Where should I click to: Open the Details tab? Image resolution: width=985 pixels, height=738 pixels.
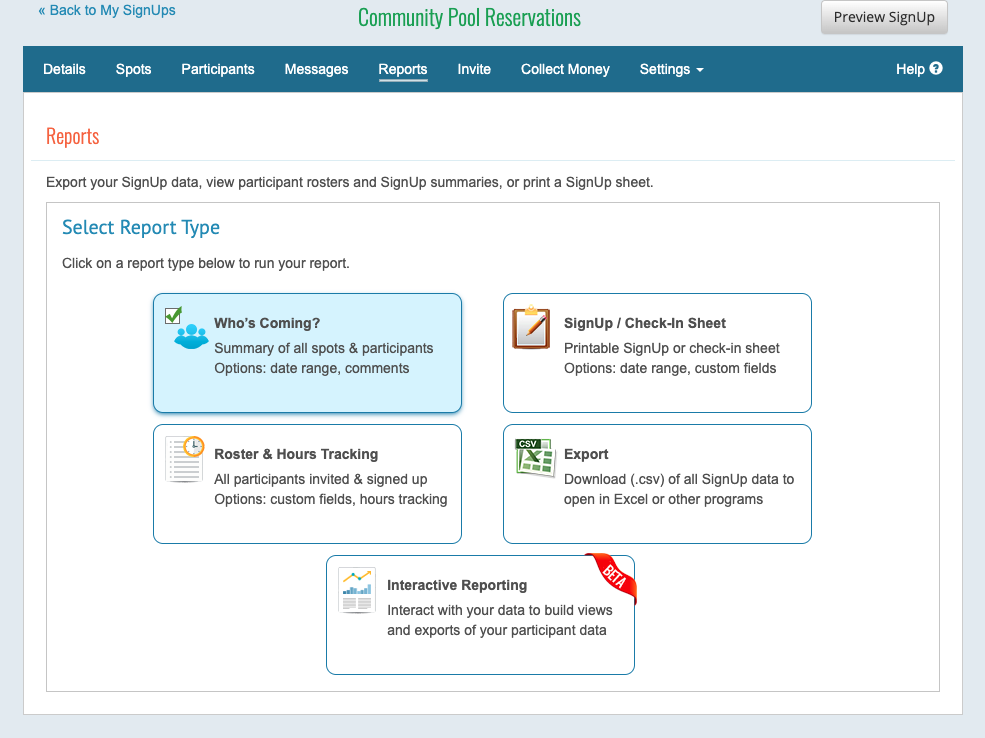pos(64,69)
